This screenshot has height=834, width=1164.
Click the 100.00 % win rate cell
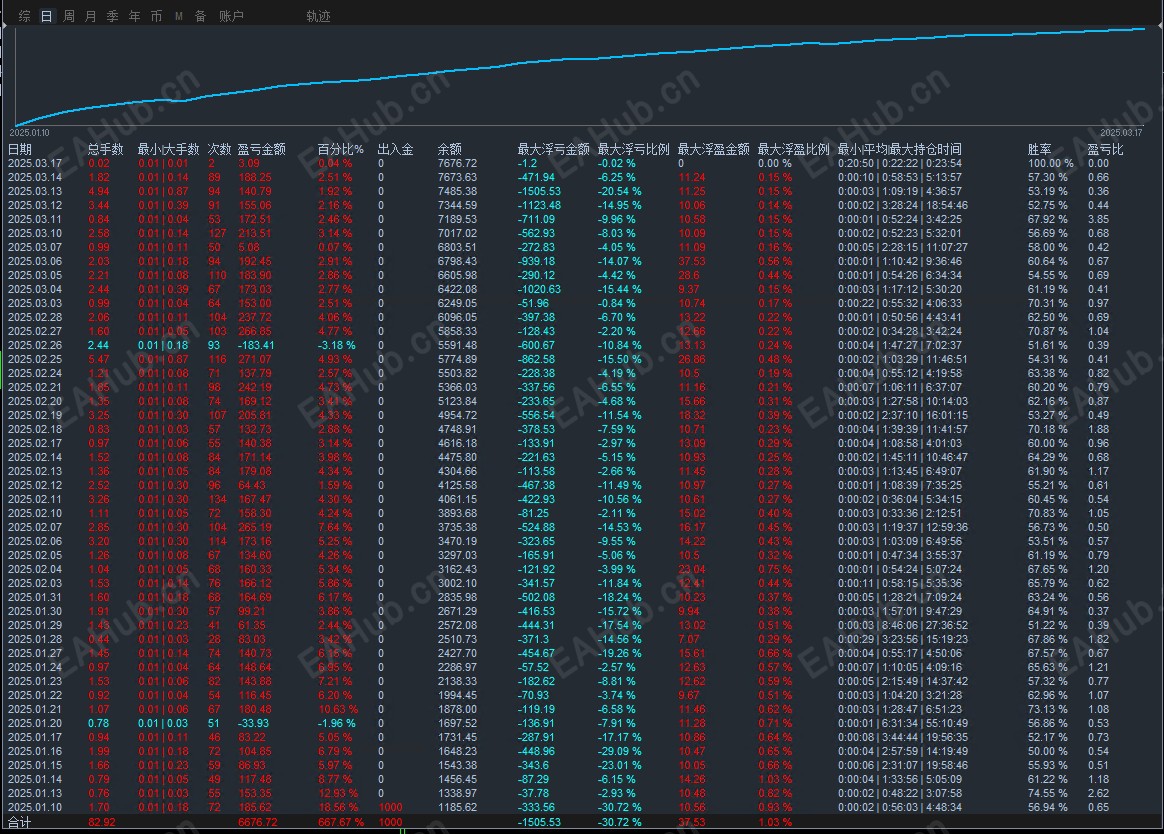point(1050,163)
